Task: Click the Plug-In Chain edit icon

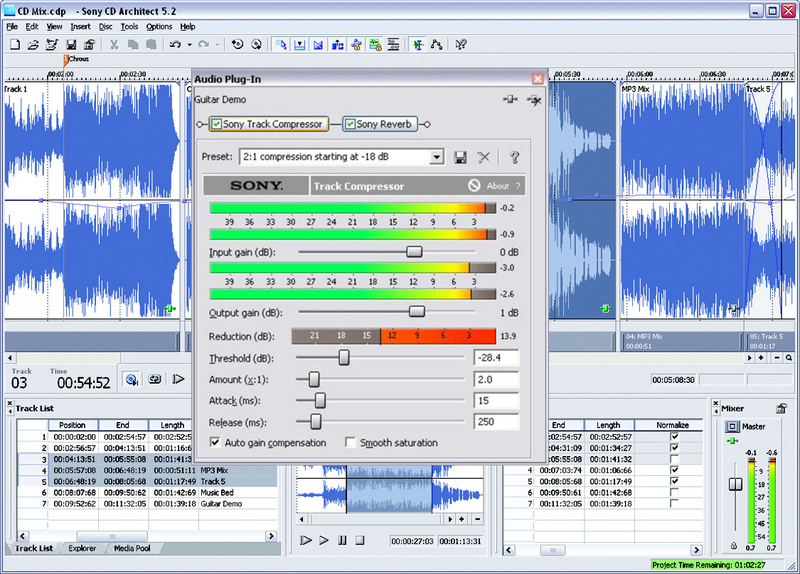Action: (511, 100)
